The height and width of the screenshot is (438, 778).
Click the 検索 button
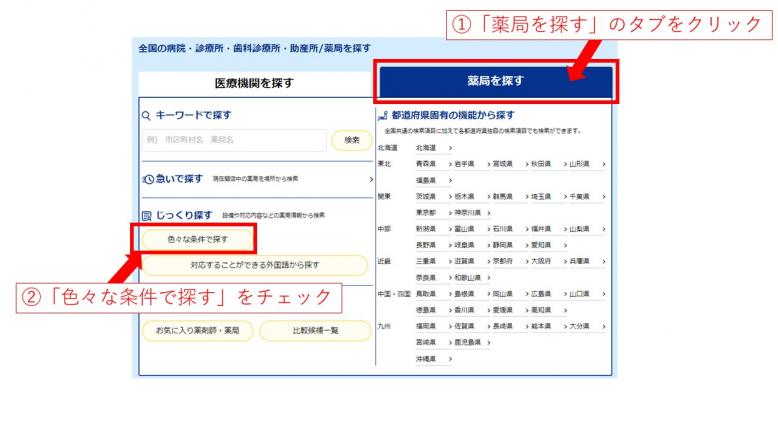352,140
